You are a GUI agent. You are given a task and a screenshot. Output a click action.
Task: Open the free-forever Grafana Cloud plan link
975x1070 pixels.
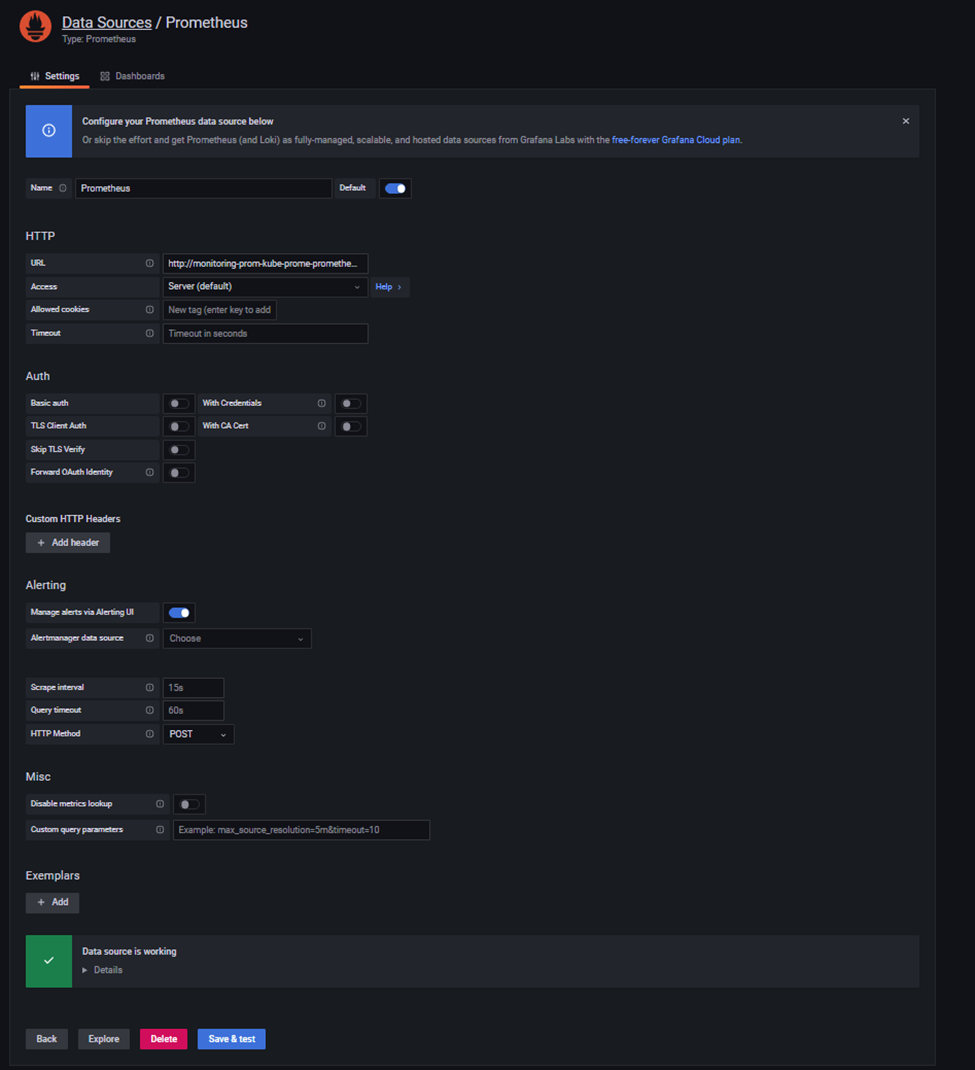pyautogui.click(x=675, y=140)
